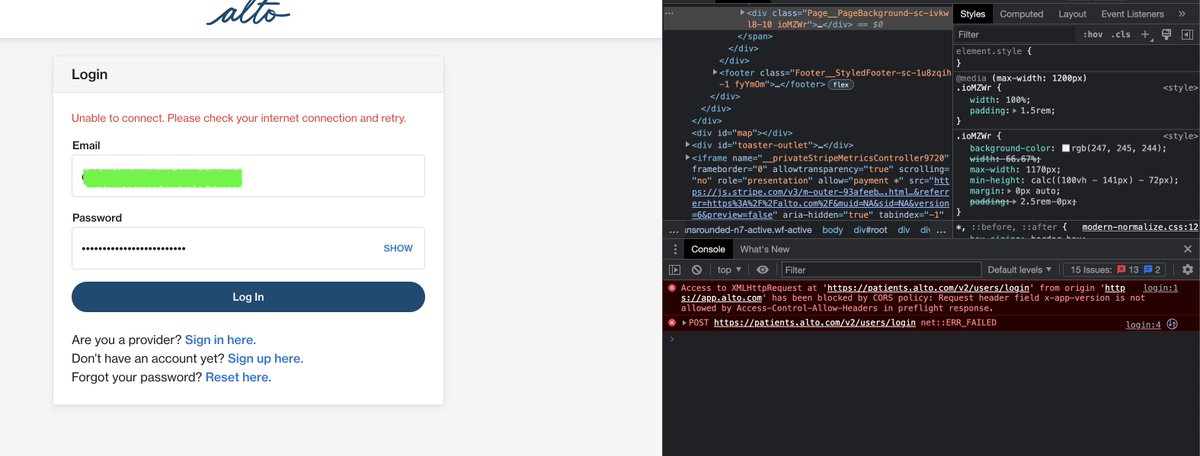The width and height of the screenshot is (1200, 456).
Task: Click the new style rule plus icon
Action: (x=1146, y=34)
